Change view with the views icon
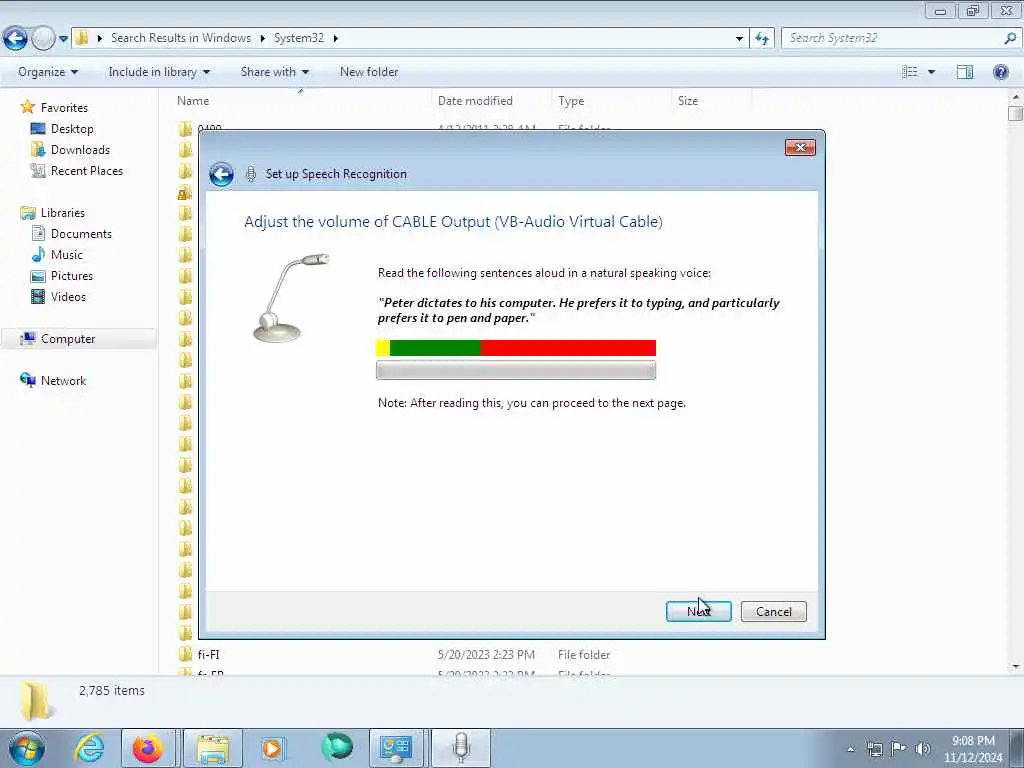Image resolution: width=1024 pixels, height=768 pixels. coord(910,72)
